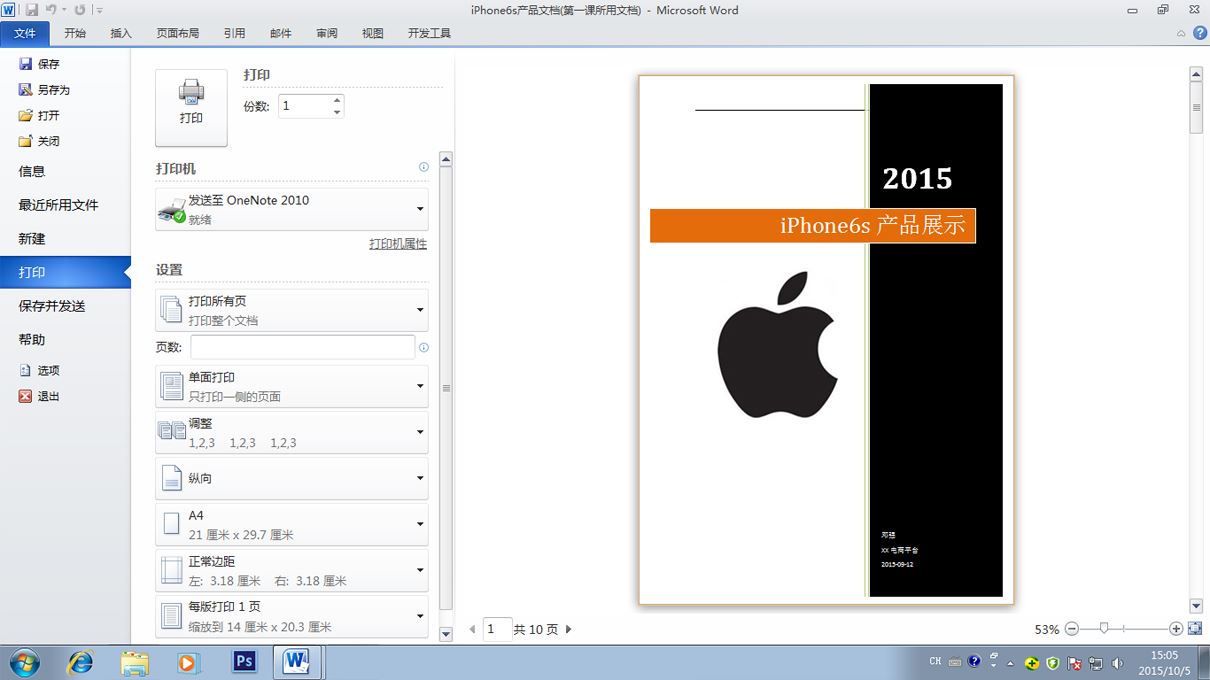Click the 页数 page range input field
The image size is (1210, 680).
(x=302, y=347)
